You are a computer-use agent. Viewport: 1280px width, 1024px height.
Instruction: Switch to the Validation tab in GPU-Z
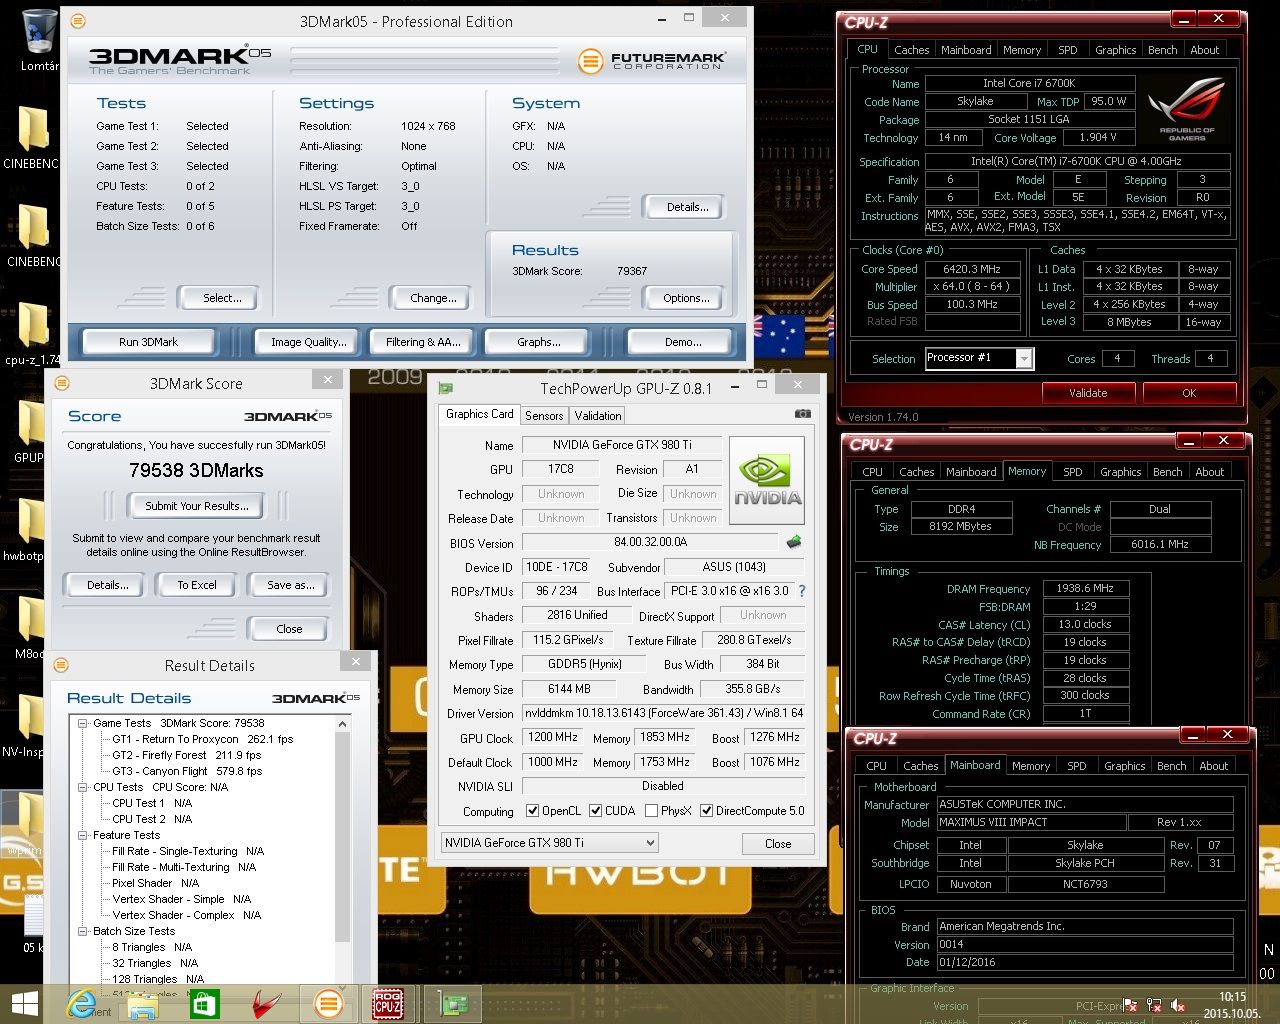(598, 415)
